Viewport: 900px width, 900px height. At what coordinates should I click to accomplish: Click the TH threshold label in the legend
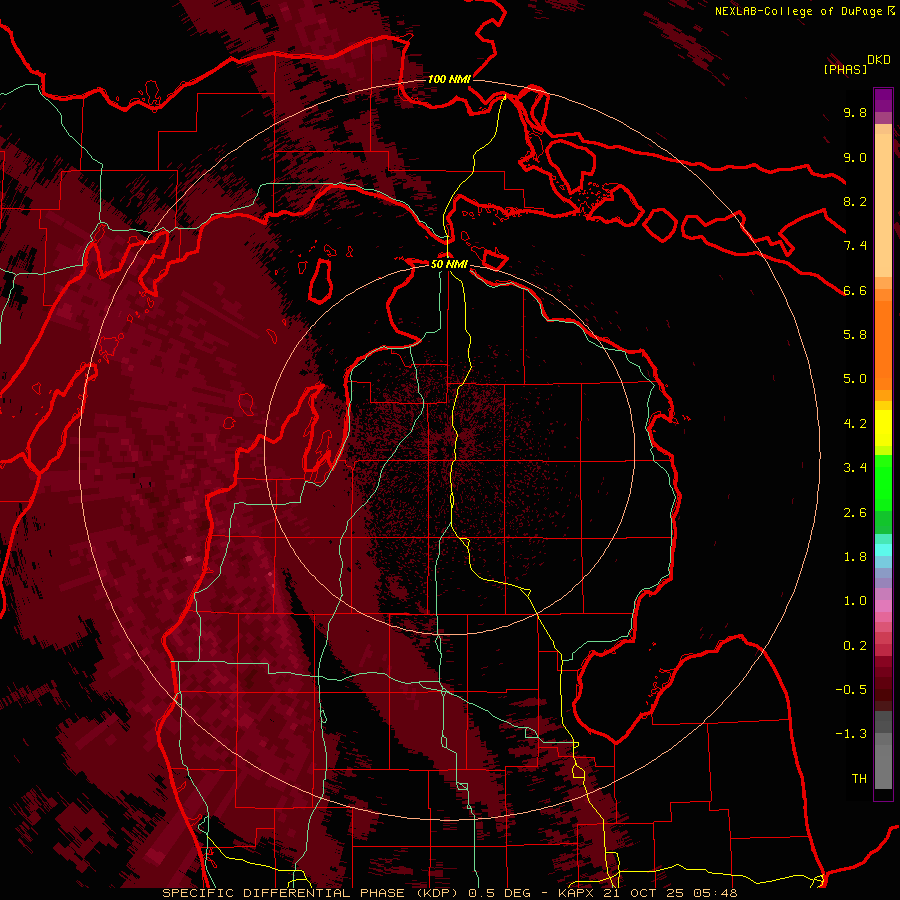[859, 778]
